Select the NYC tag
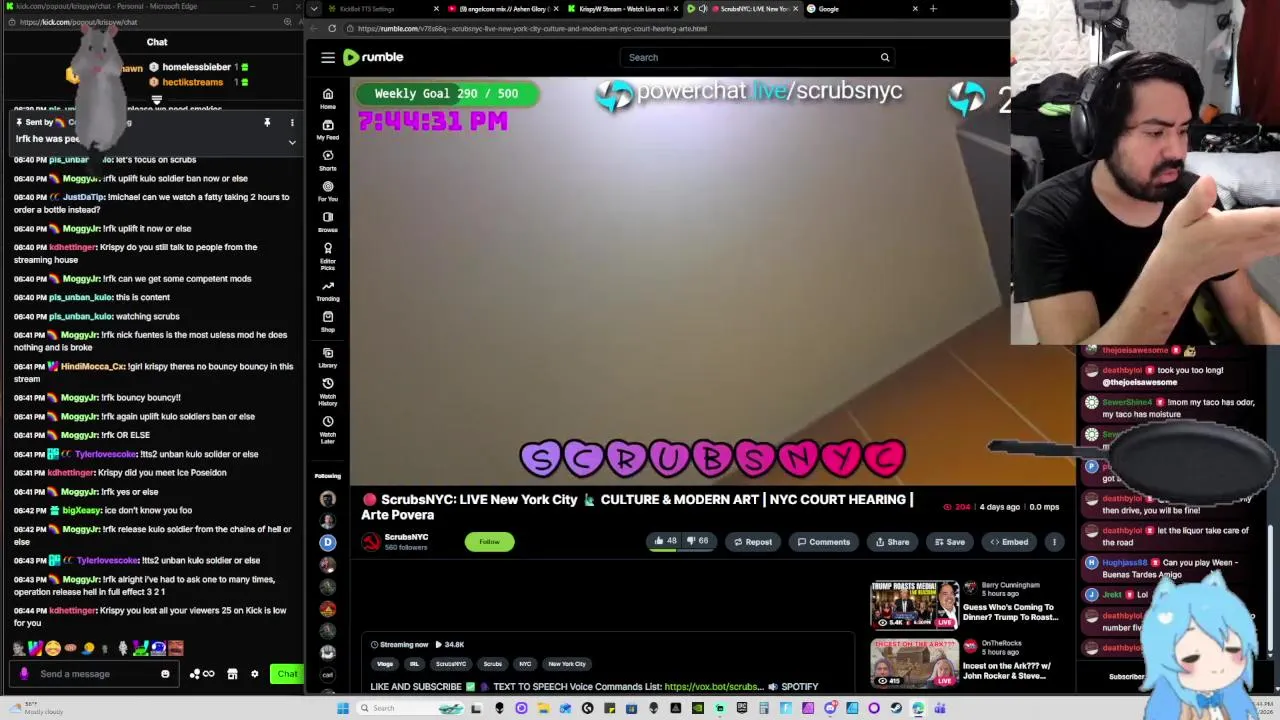This screenshot has height=720, width=1280. [x=525, y=664]
